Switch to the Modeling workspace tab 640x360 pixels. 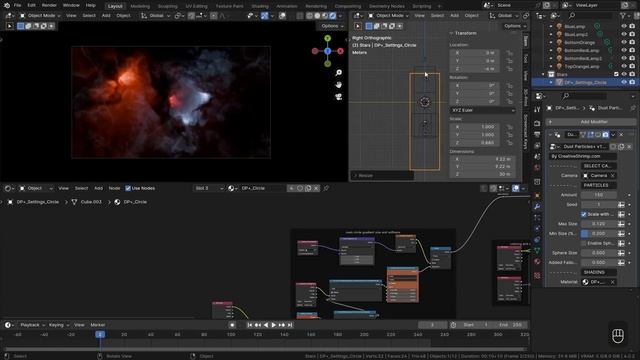coord(140,6)
